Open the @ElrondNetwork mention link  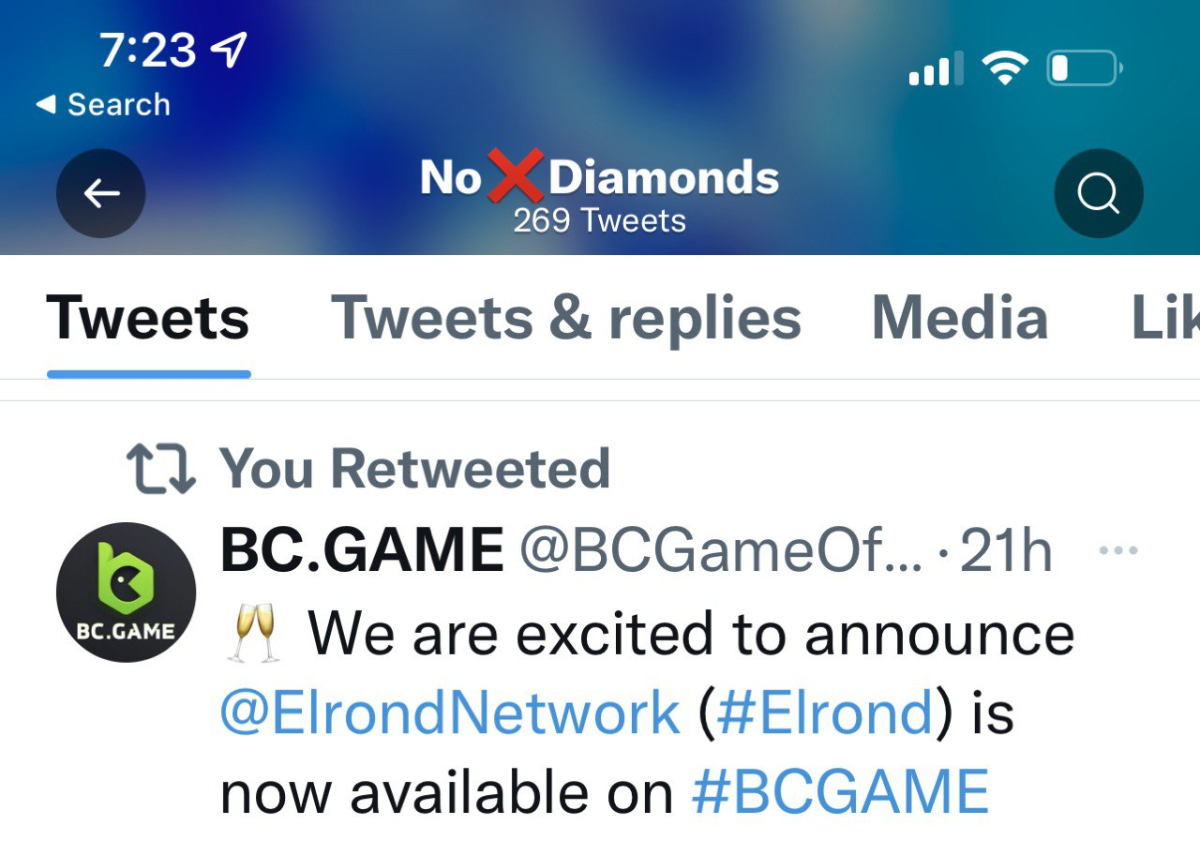(449, 714)
